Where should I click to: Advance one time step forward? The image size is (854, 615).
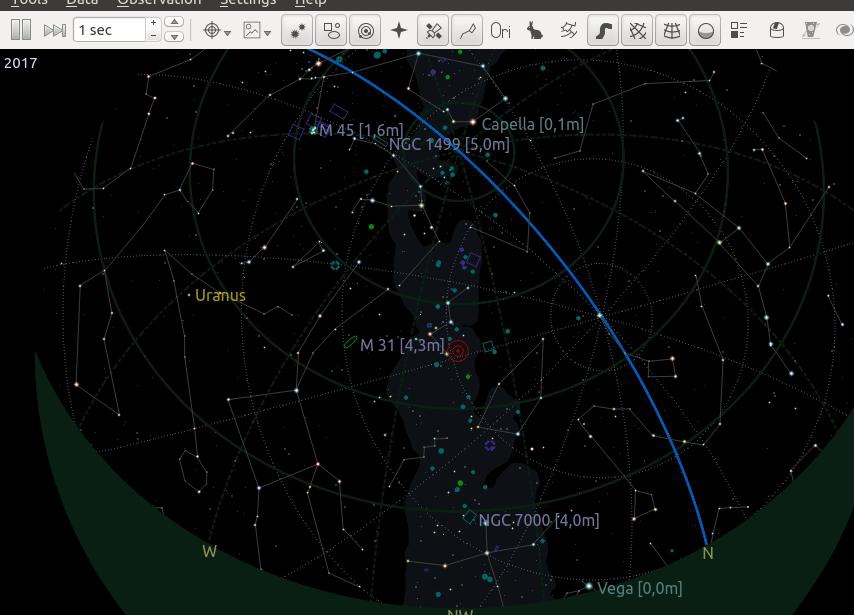click(x=54, y=30)
